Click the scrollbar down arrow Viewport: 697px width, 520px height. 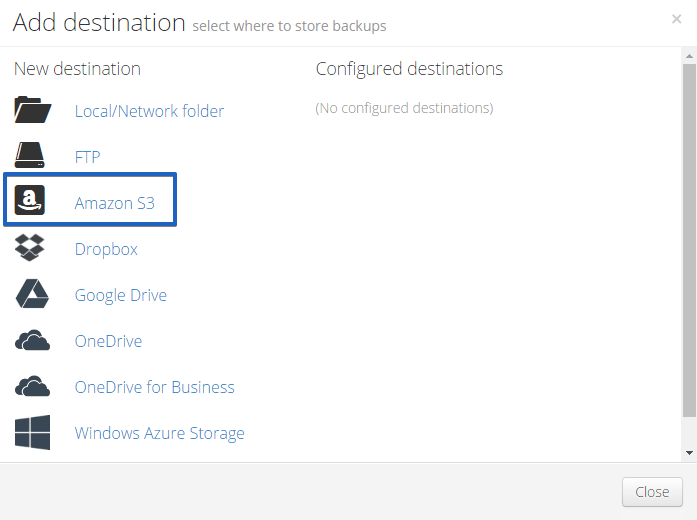tap(689, 453)
